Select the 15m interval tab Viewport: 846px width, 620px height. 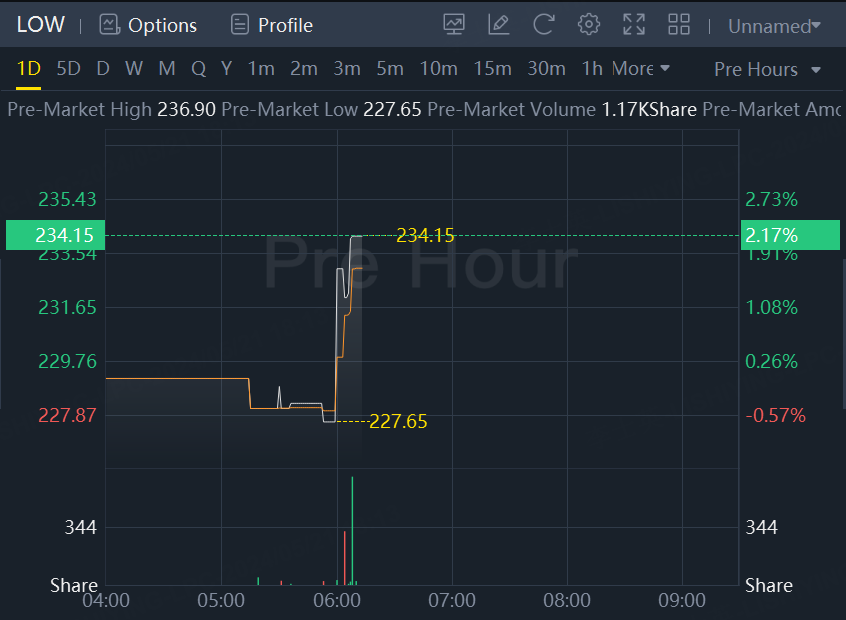[x=492, y=69]
